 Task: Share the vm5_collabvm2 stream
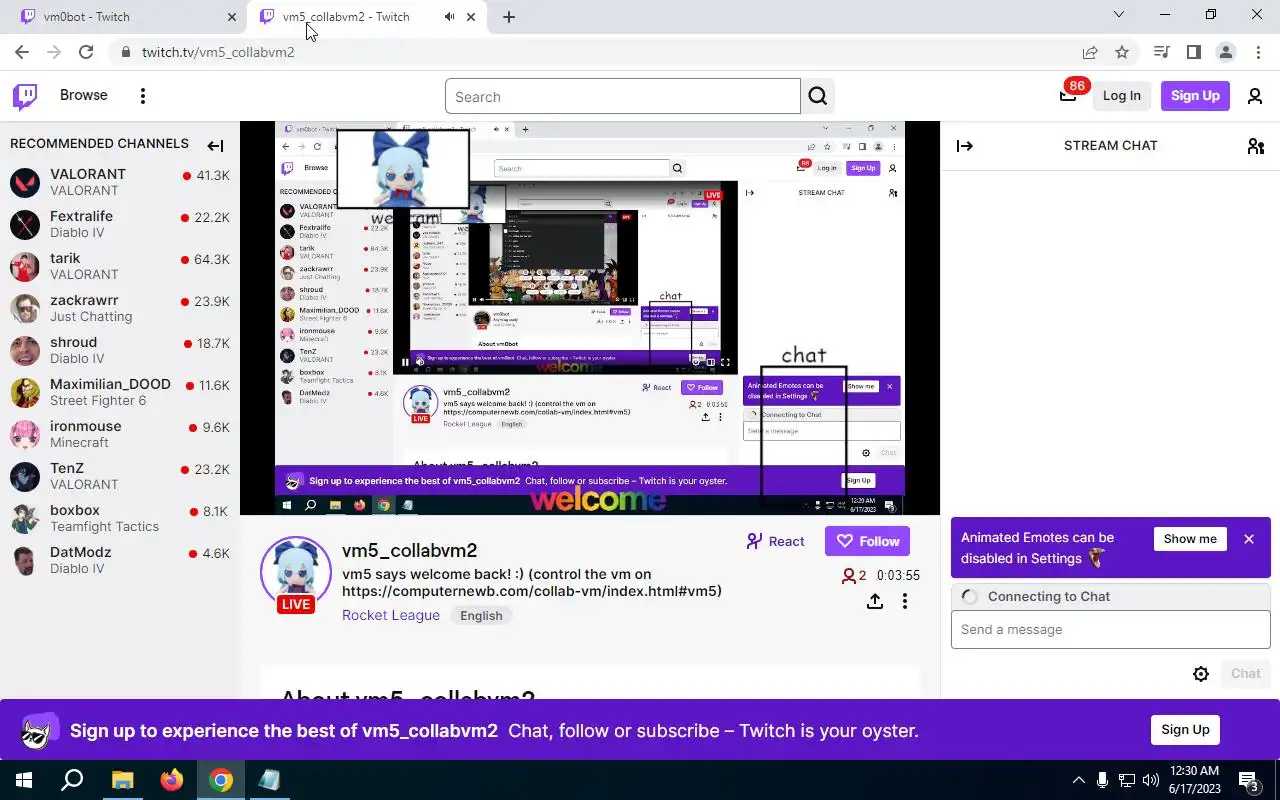875,601
